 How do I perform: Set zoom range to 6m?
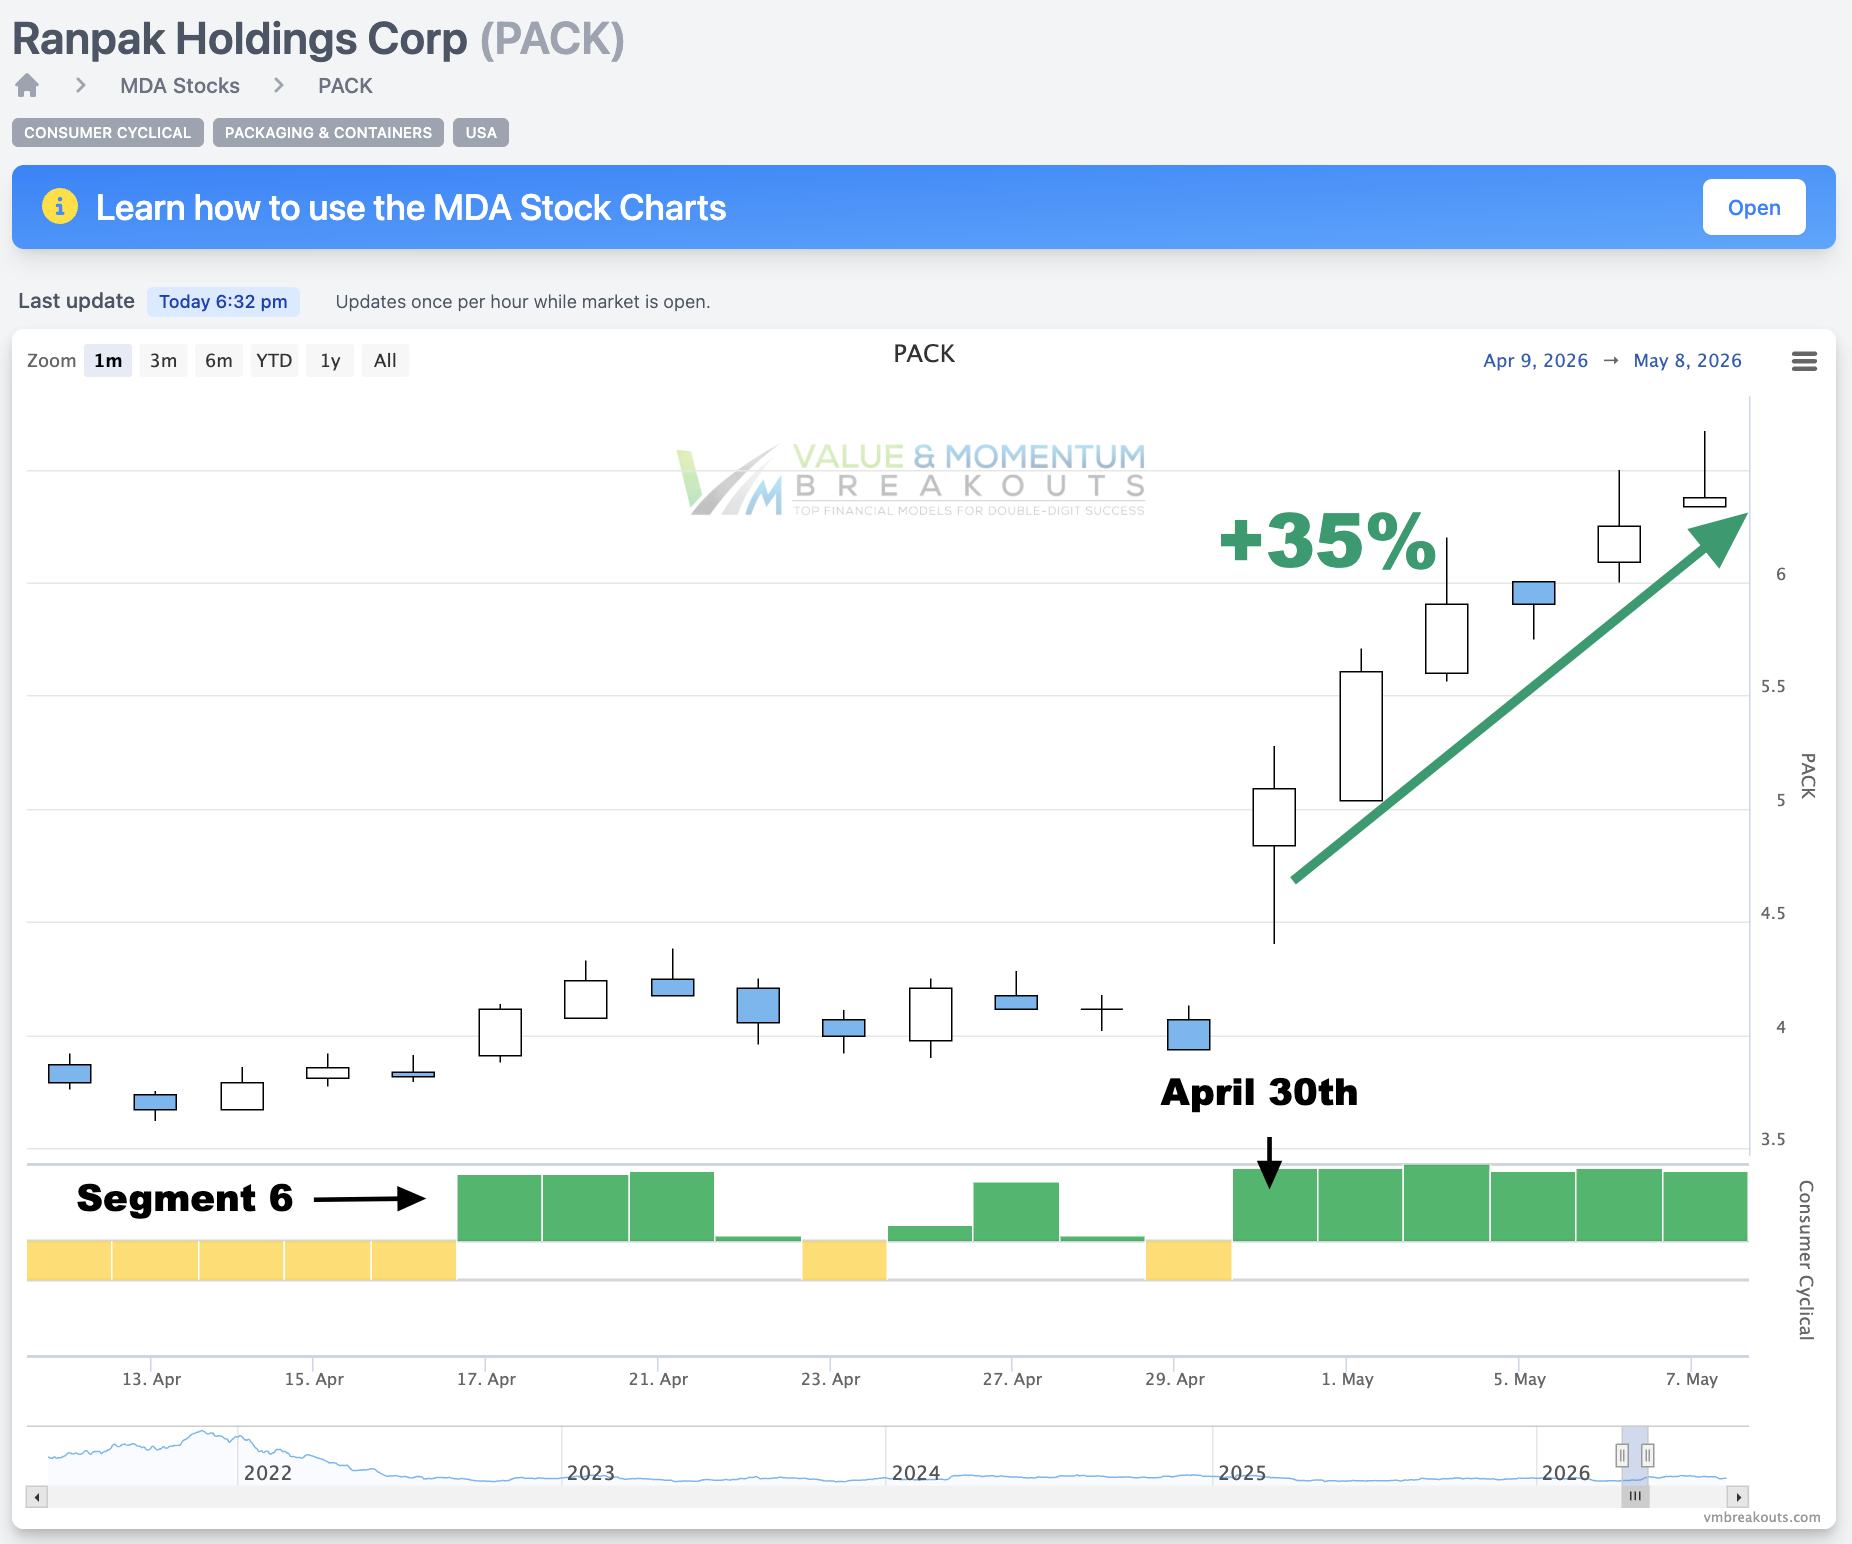pyautogui.click(x=219, y=361)
